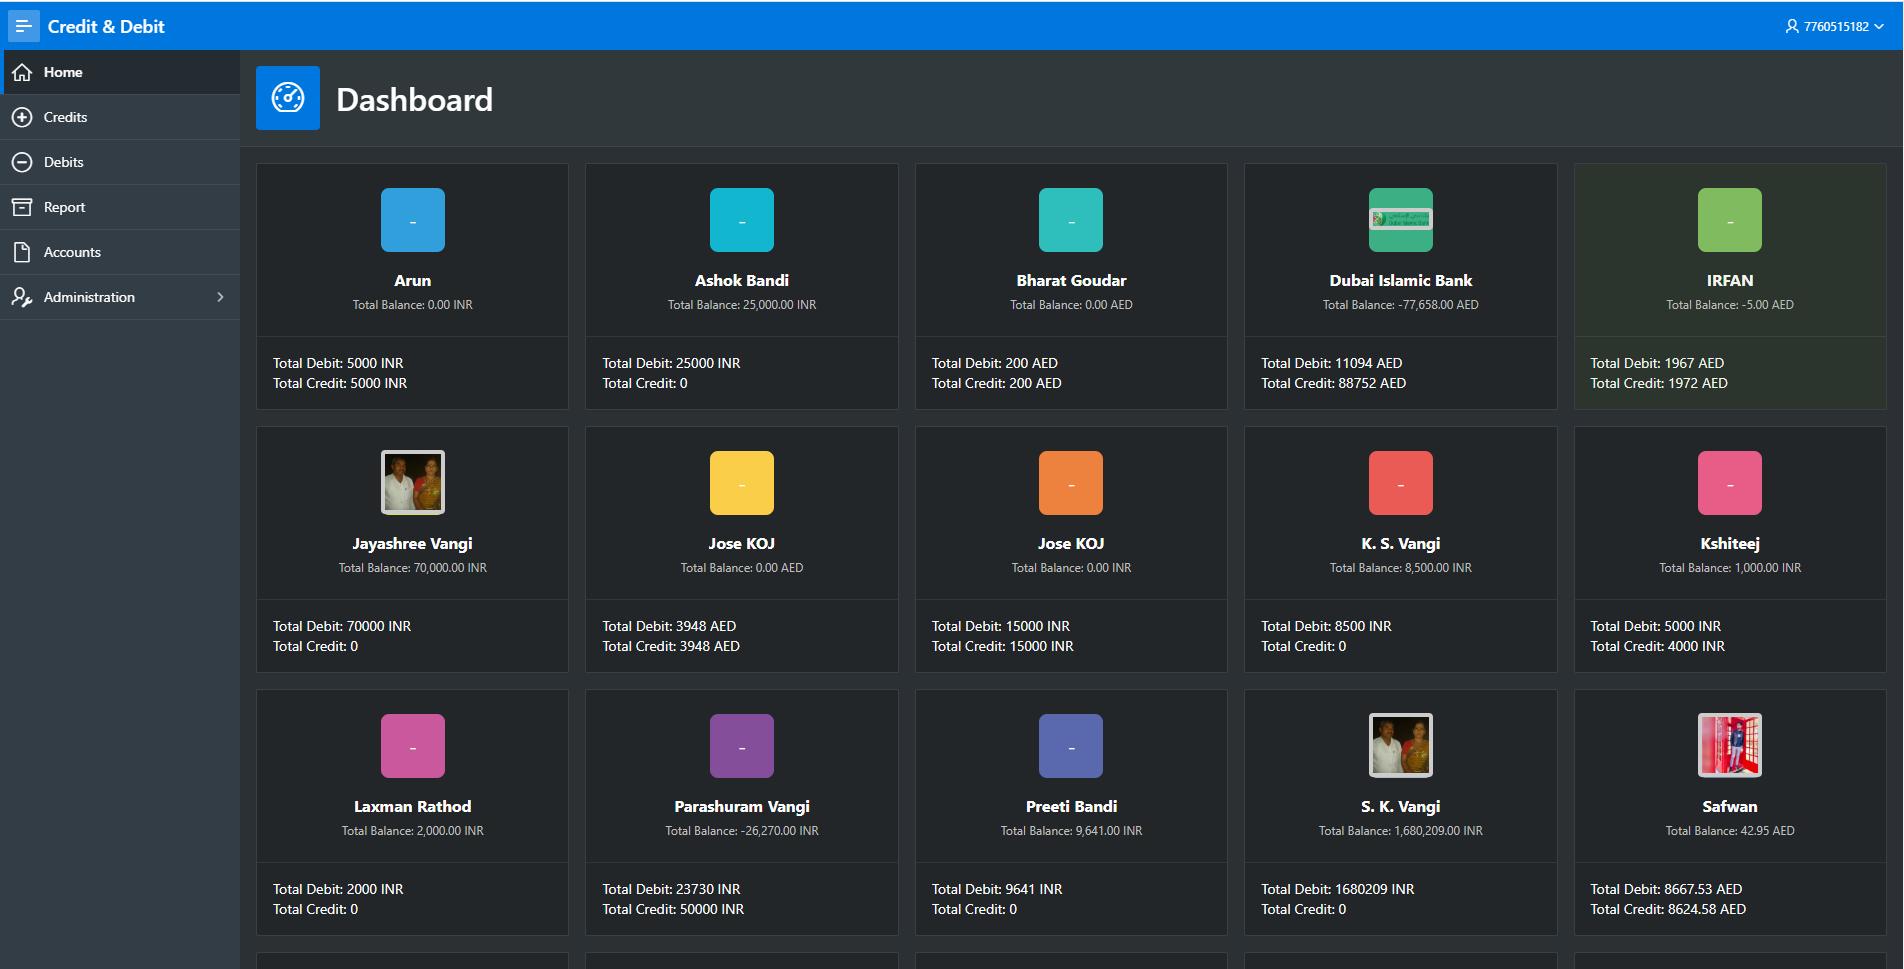Click 'Total Debit: 8667.53 AED' text
This screenshot has width=1904, height=969.
pyautogui.click(x=1666, y=889)
